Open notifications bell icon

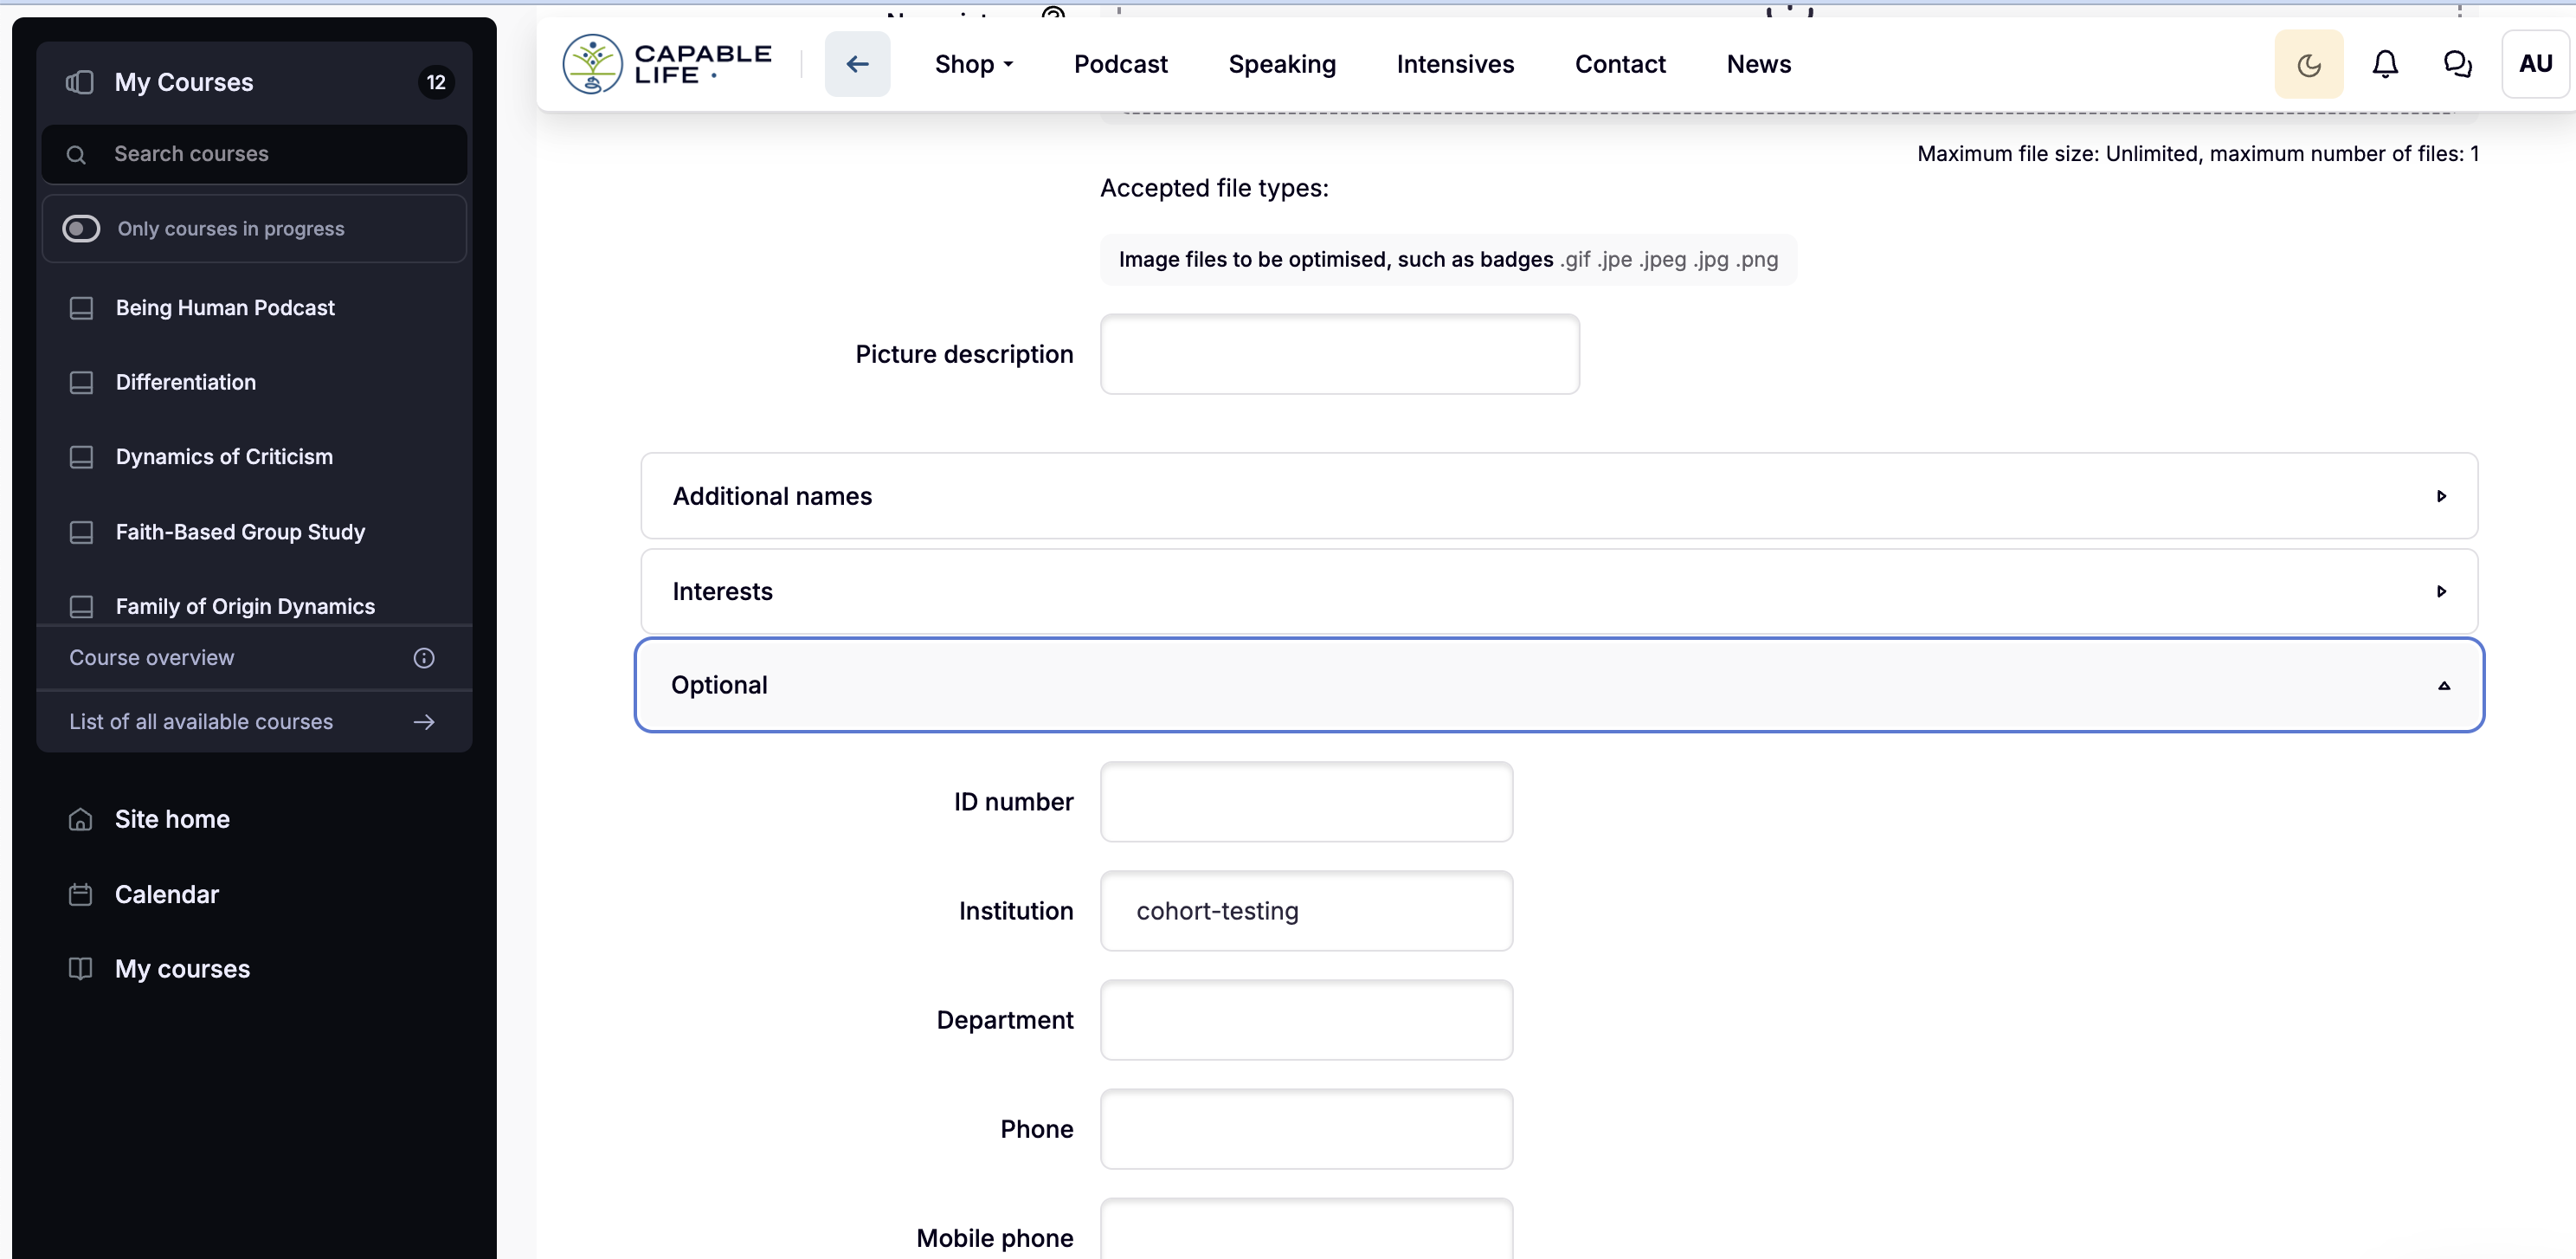tap(2384, 64)
